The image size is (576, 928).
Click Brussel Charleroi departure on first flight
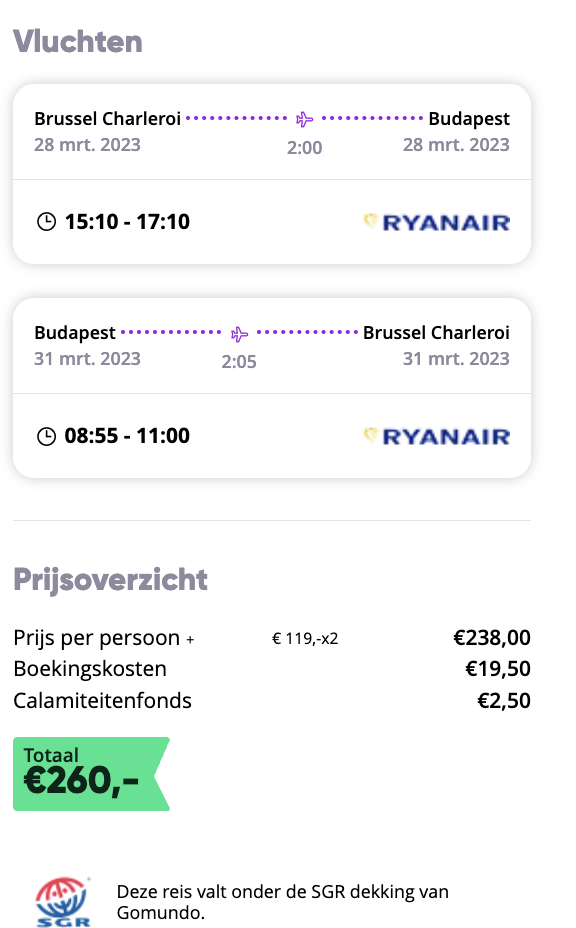(x=107, y=119)
